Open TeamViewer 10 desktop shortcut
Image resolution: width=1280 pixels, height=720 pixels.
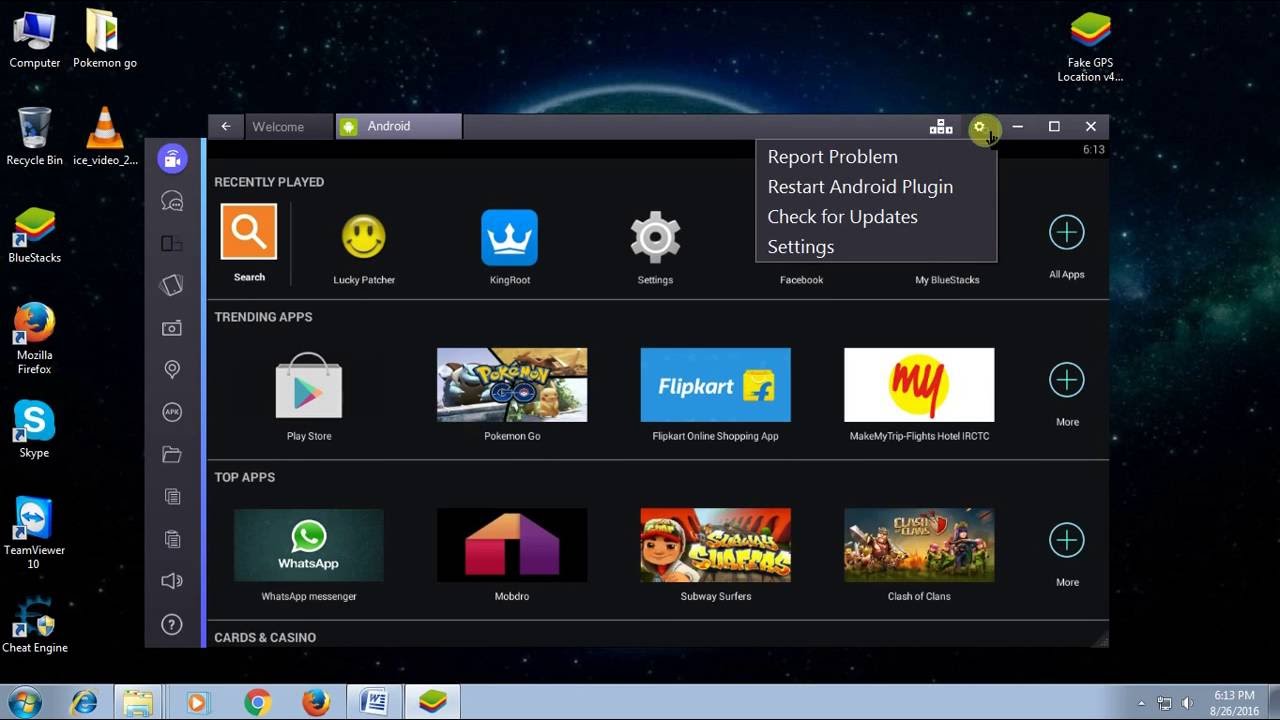[35, 533]
